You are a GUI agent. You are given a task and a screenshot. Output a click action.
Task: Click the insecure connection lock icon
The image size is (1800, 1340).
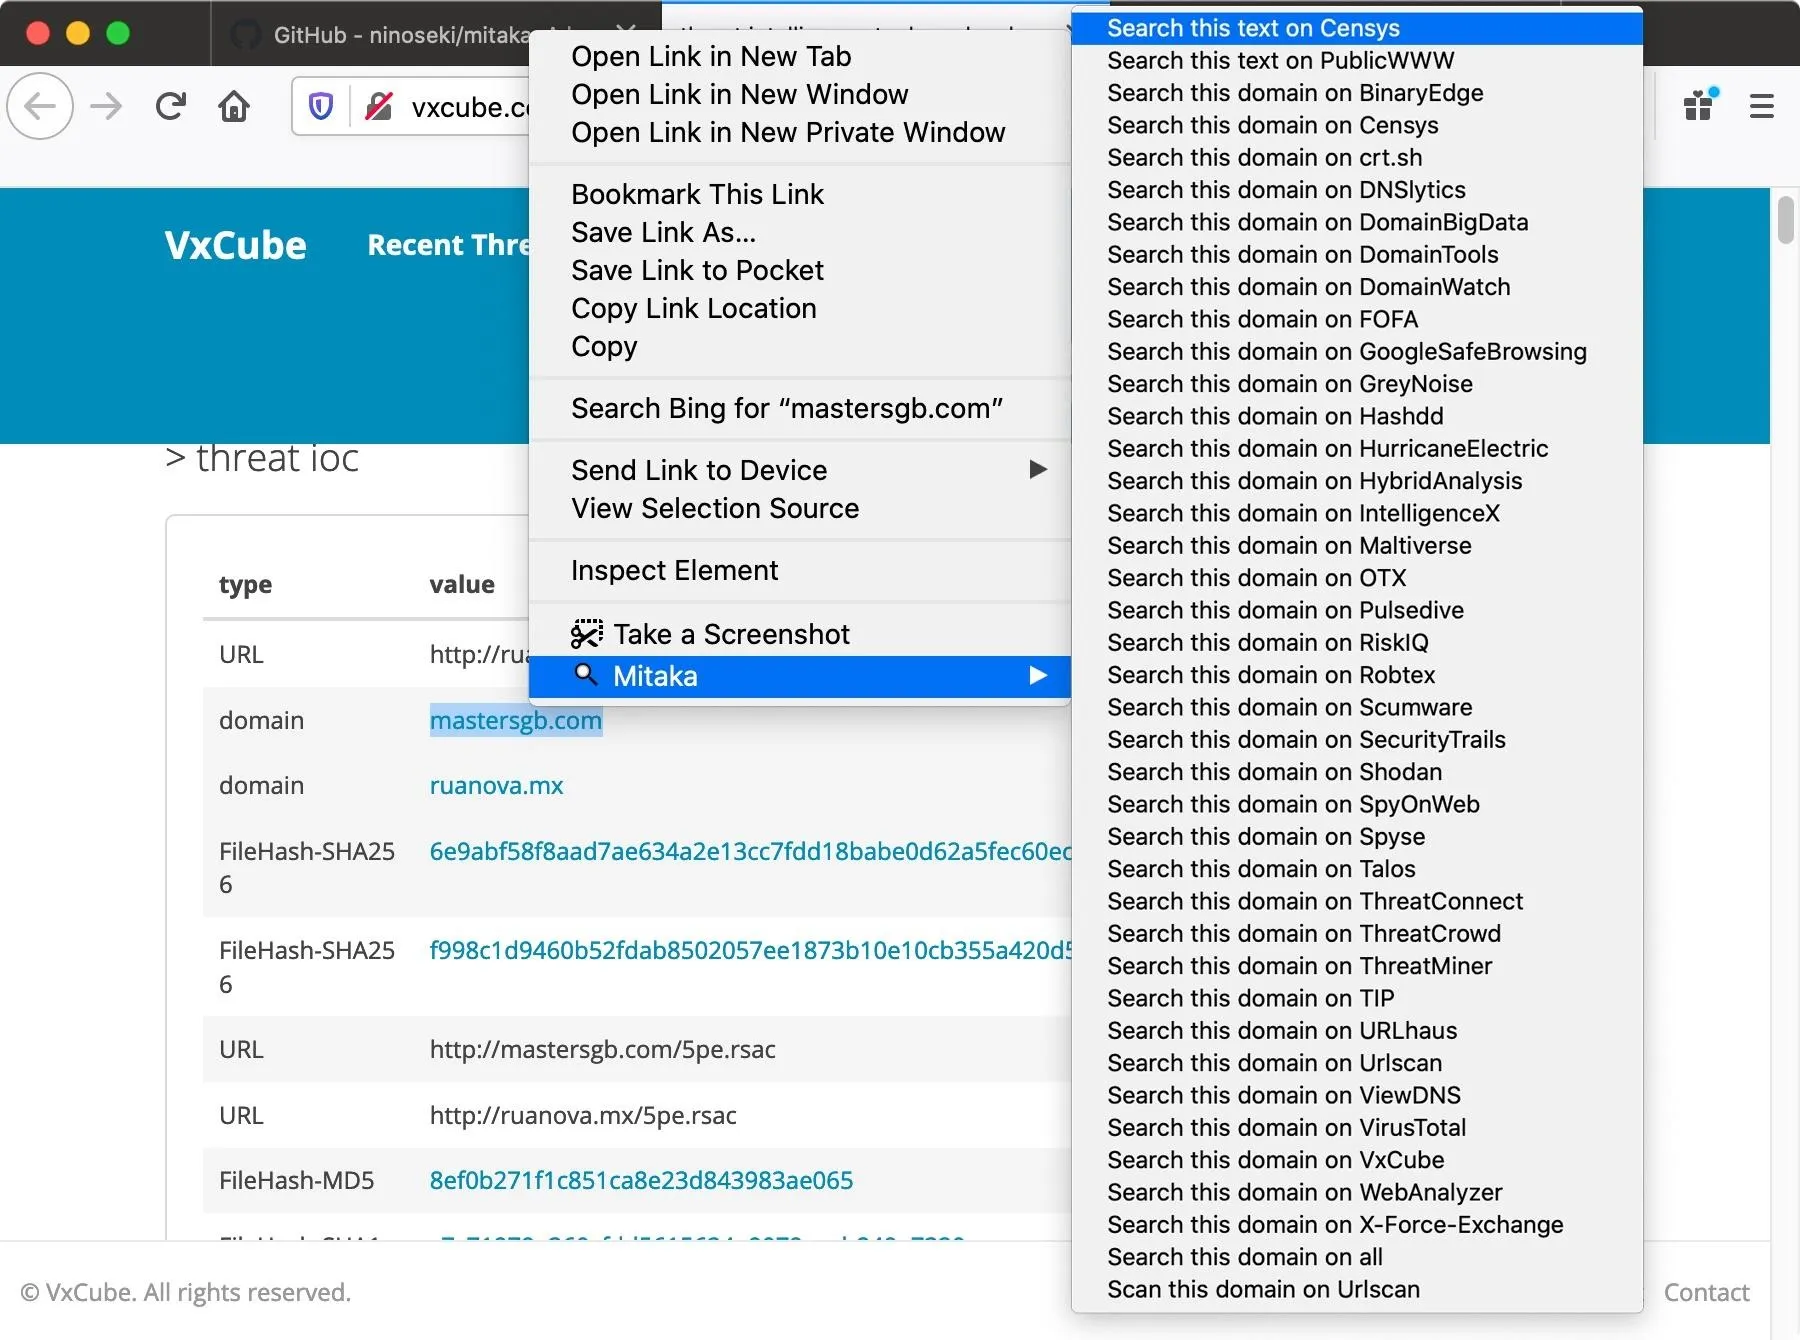pyautogui.click(x=379, y=106)
